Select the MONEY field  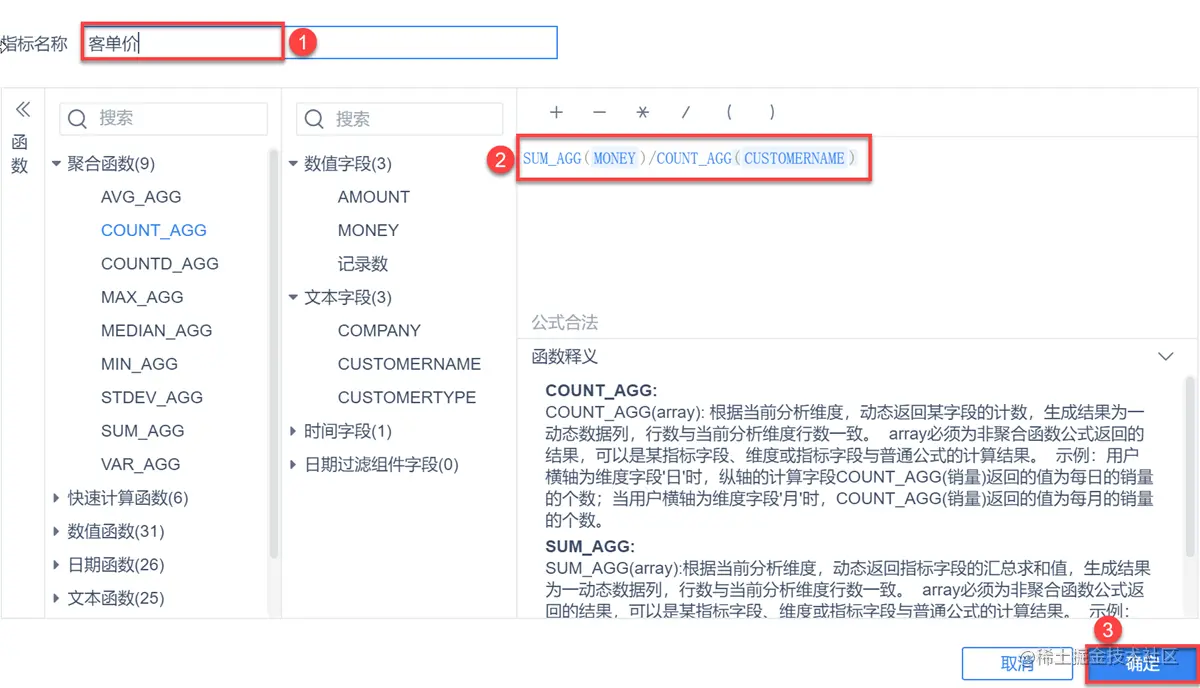[368, 230]
